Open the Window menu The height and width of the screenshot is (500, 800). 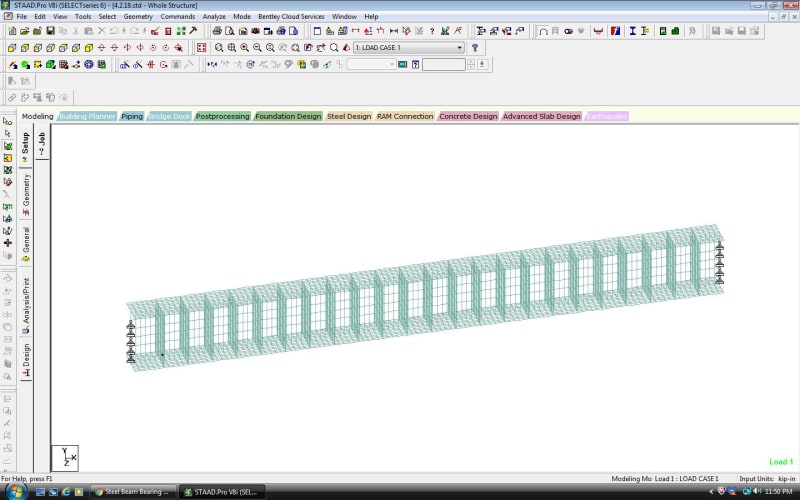coord(344,16)
